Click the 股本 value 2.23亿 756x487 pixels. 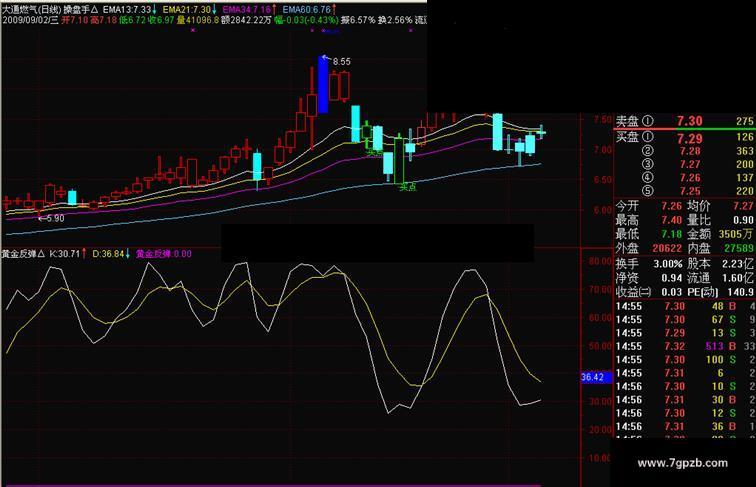click(x=738, y=264)
